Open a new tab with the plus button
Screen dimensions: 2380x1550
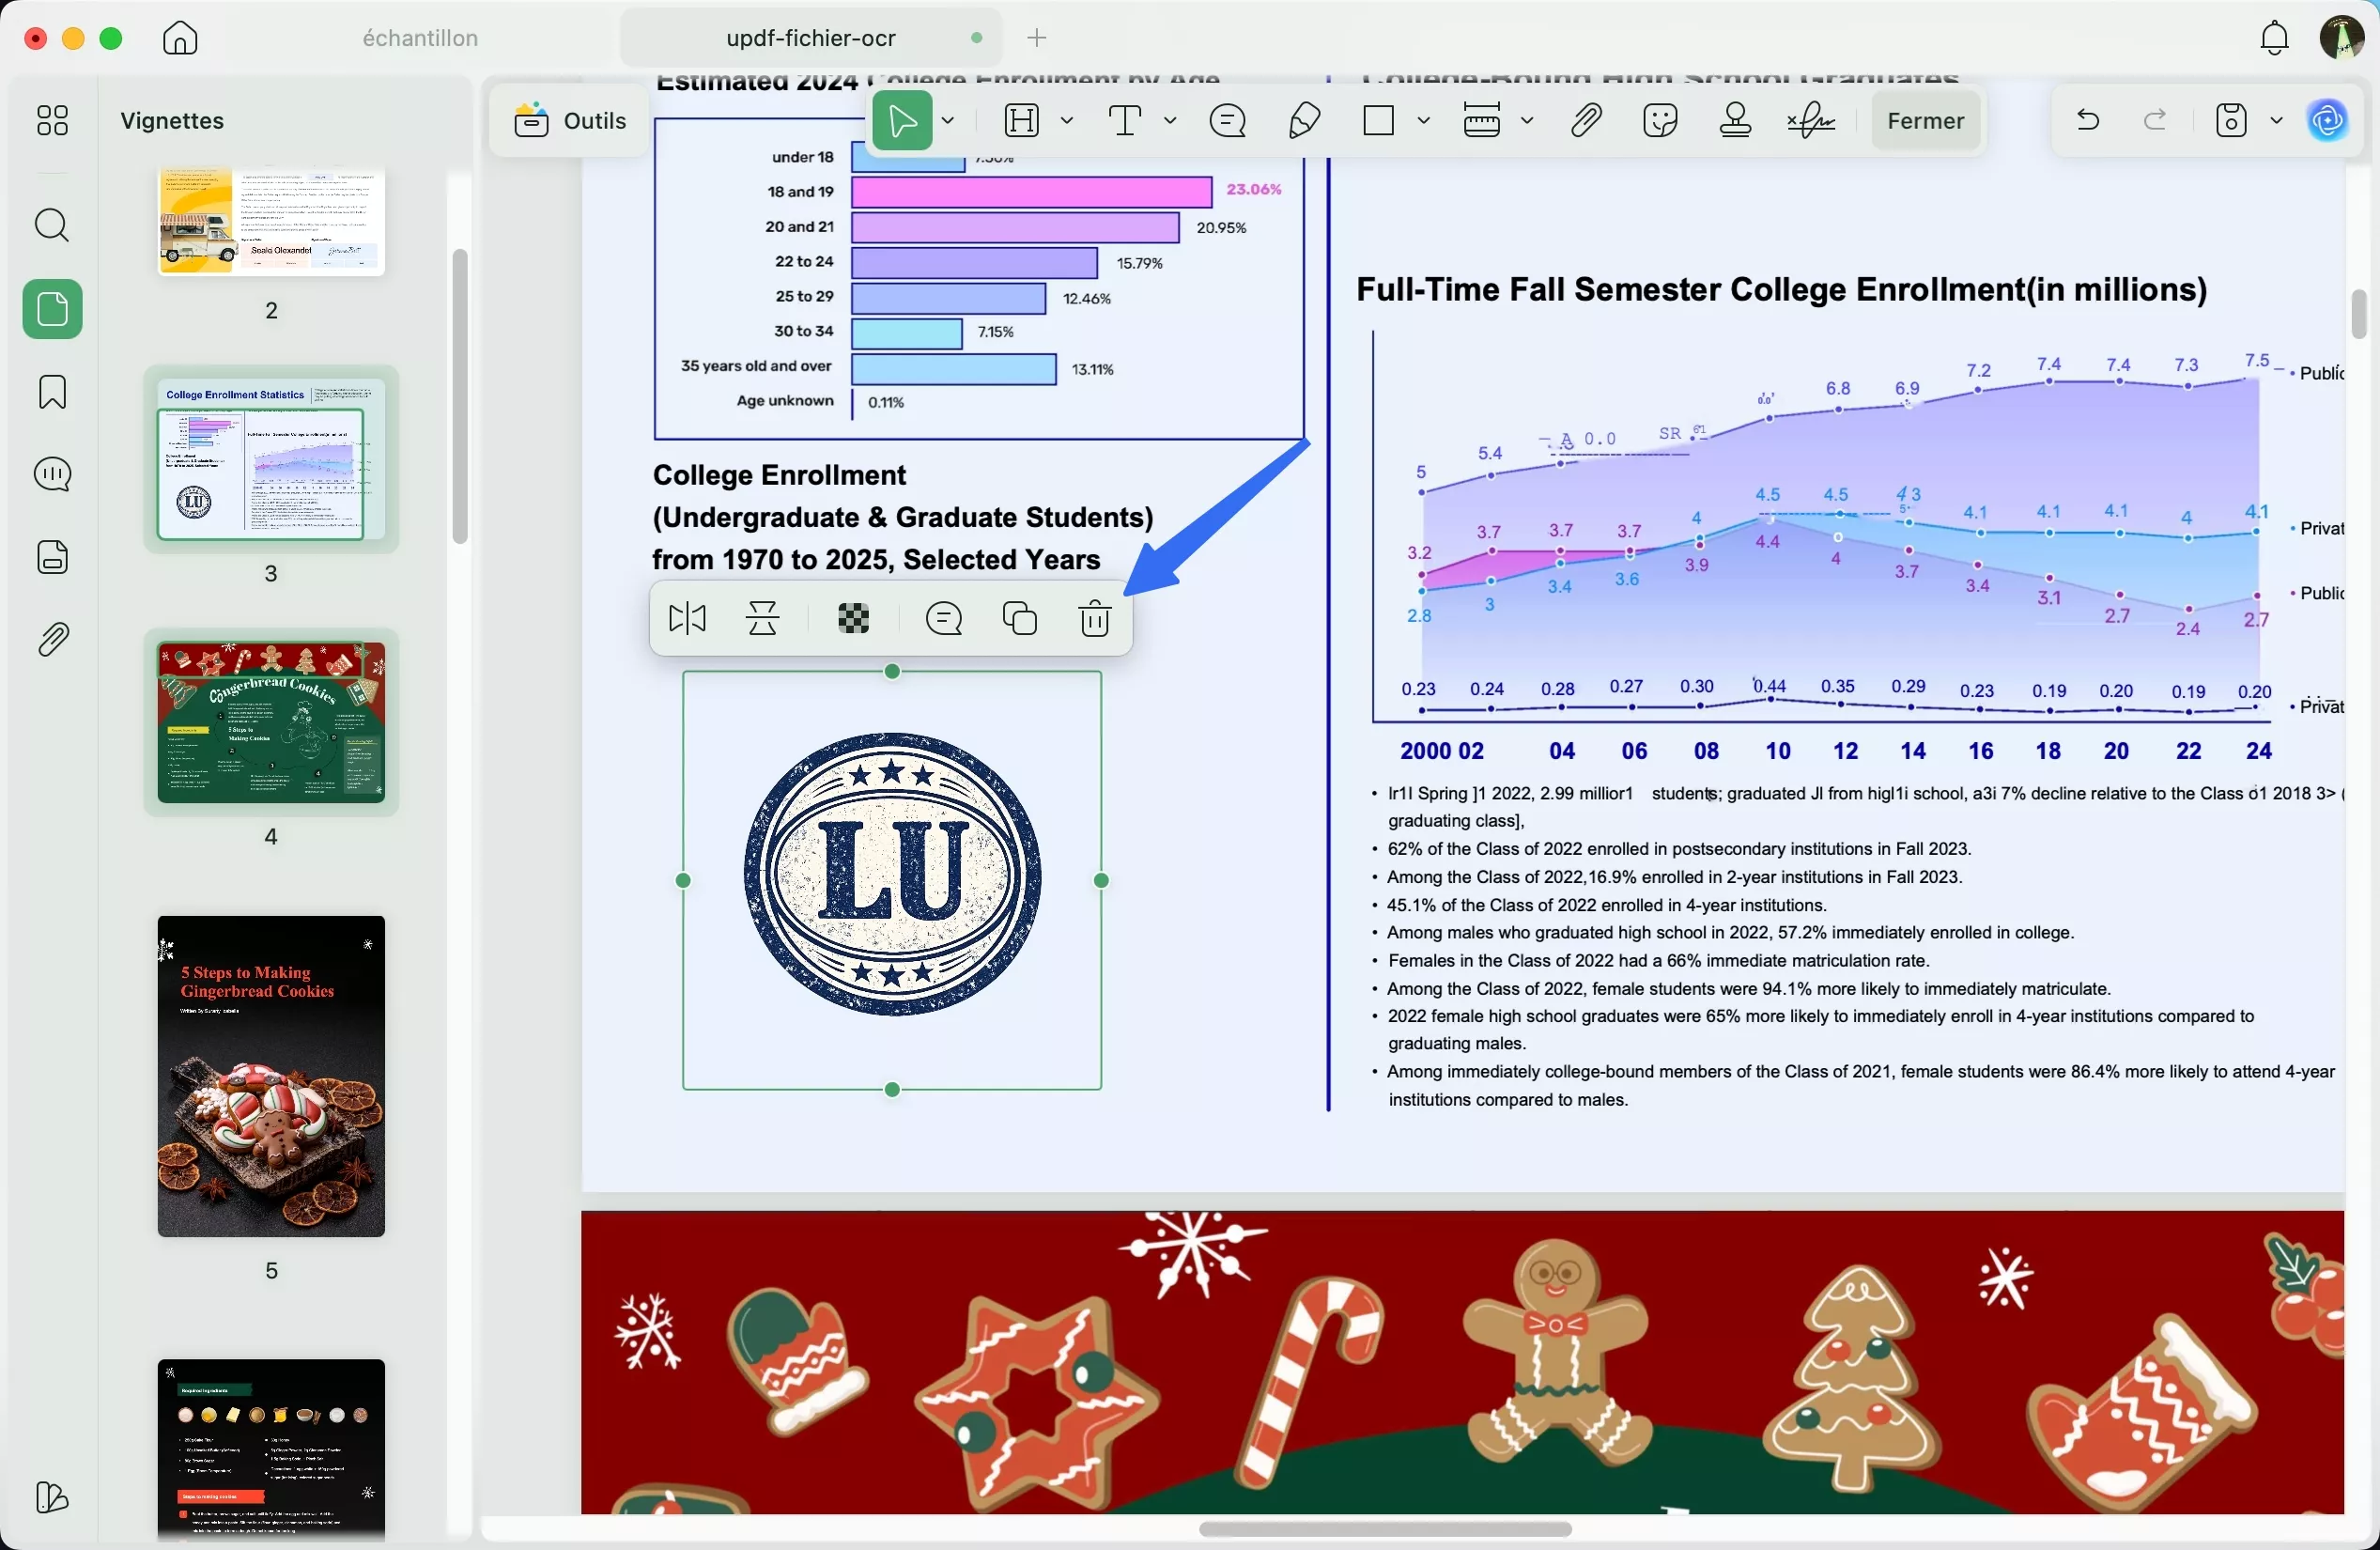(1037, 38)
